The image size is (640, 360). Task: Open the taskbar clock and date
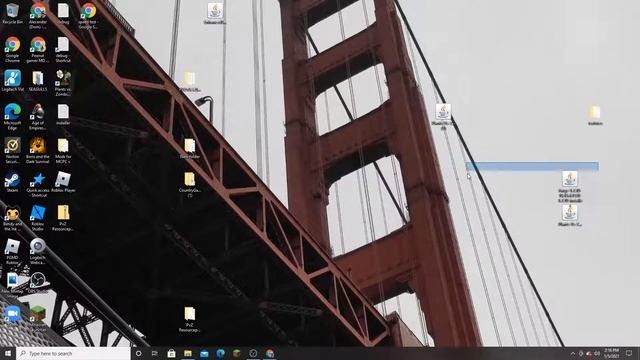point(611,353)
